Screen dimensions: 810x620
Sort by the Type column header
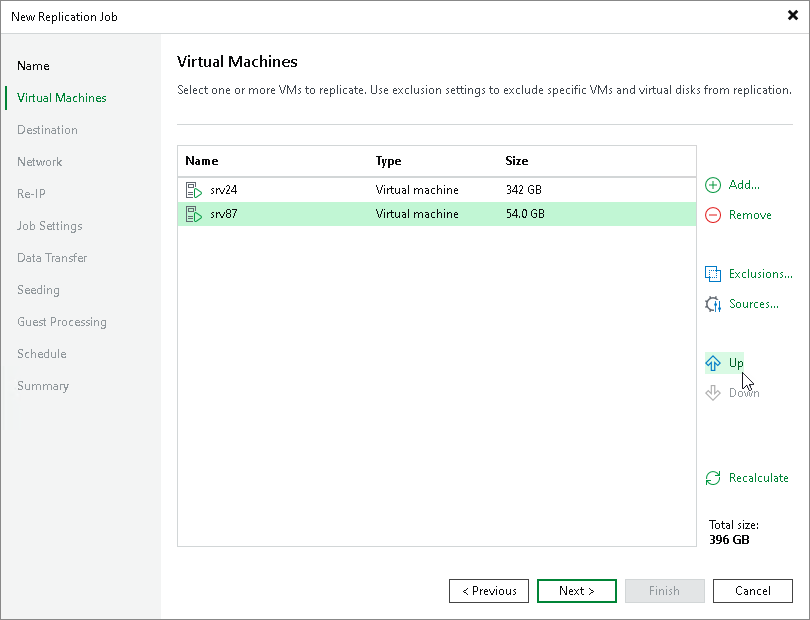click(x=388, y=161)
